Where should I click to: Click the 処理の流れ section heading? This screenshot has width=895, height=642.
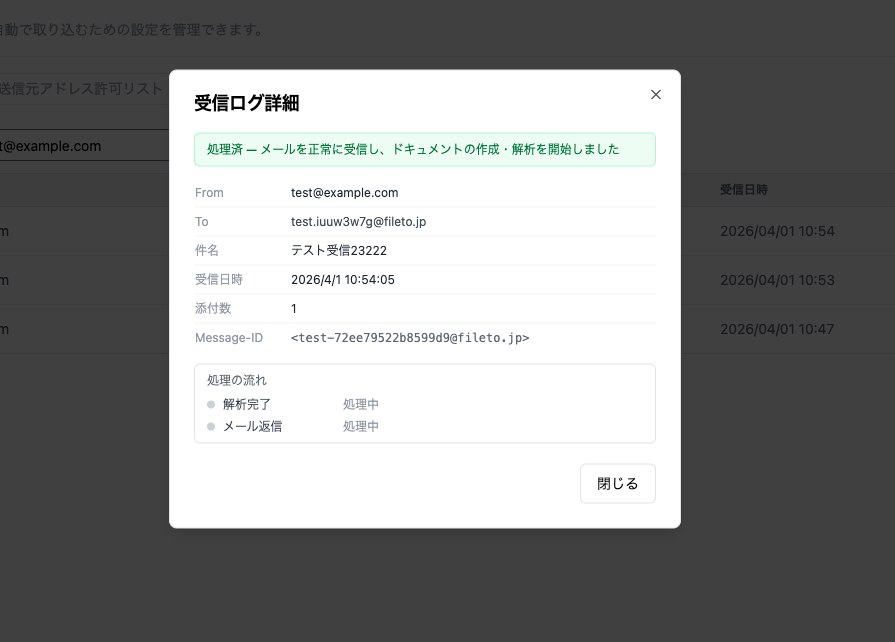236,381
